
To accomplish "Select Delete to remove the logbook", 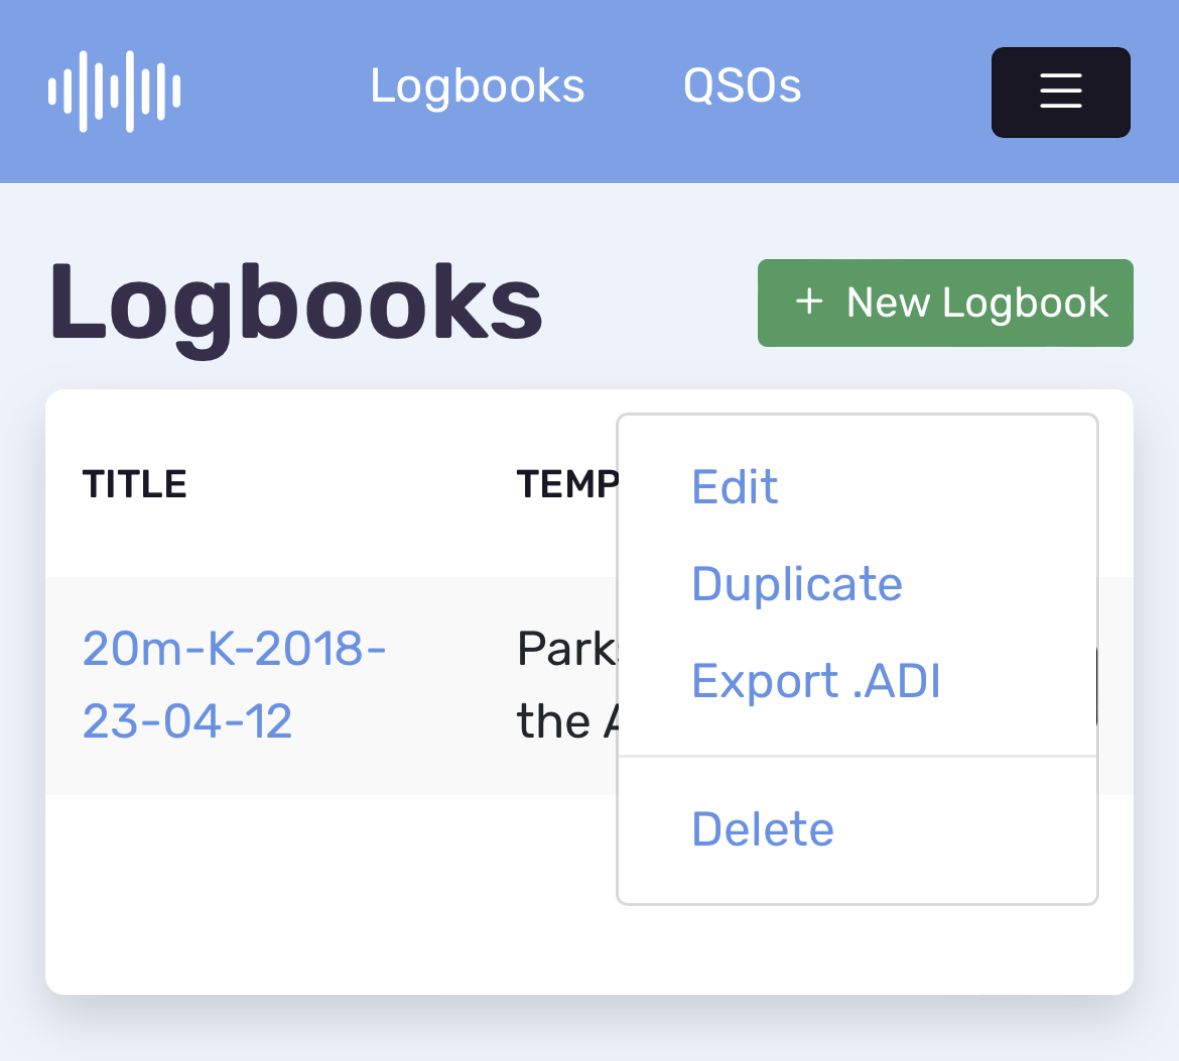I will (x=762, y=828).
